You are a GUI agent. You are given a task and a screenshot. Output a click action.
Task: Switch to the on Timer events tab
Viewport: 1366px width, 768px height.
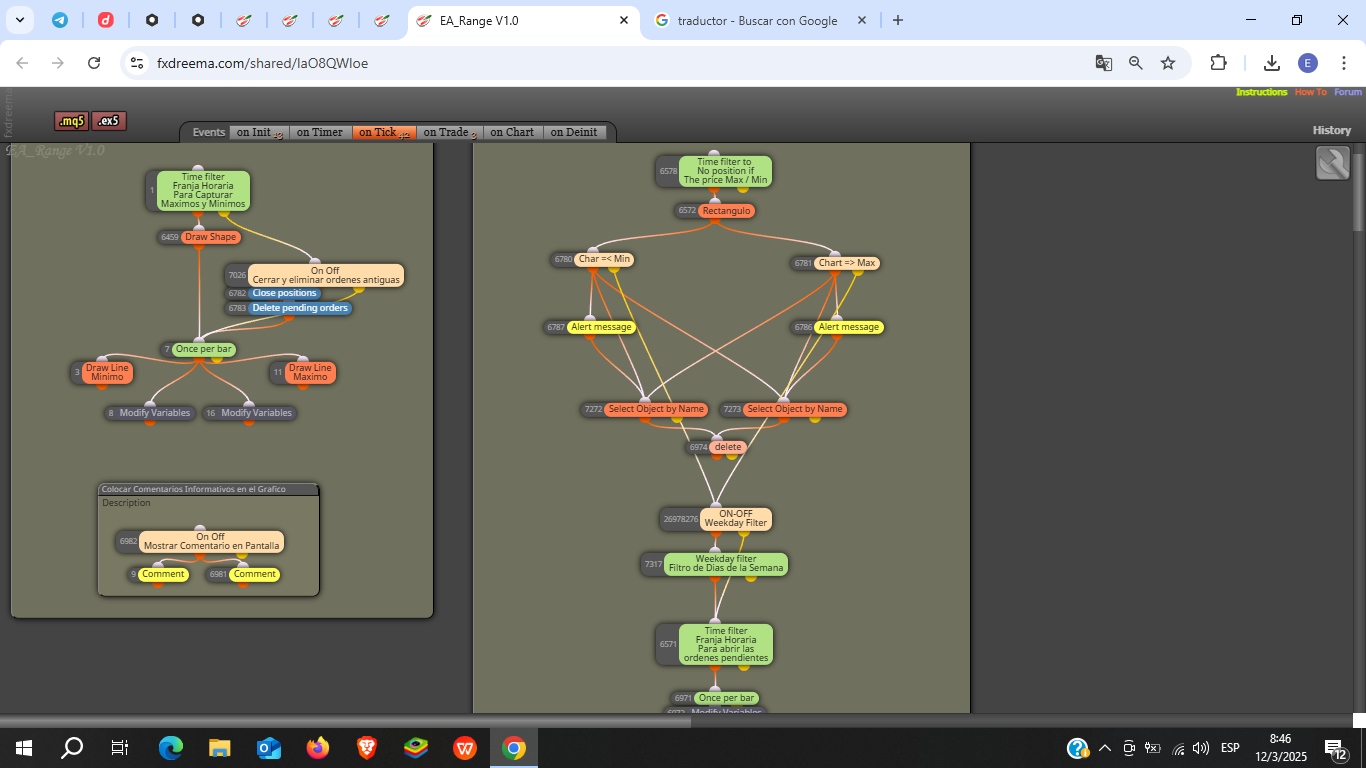coord(320,132)
